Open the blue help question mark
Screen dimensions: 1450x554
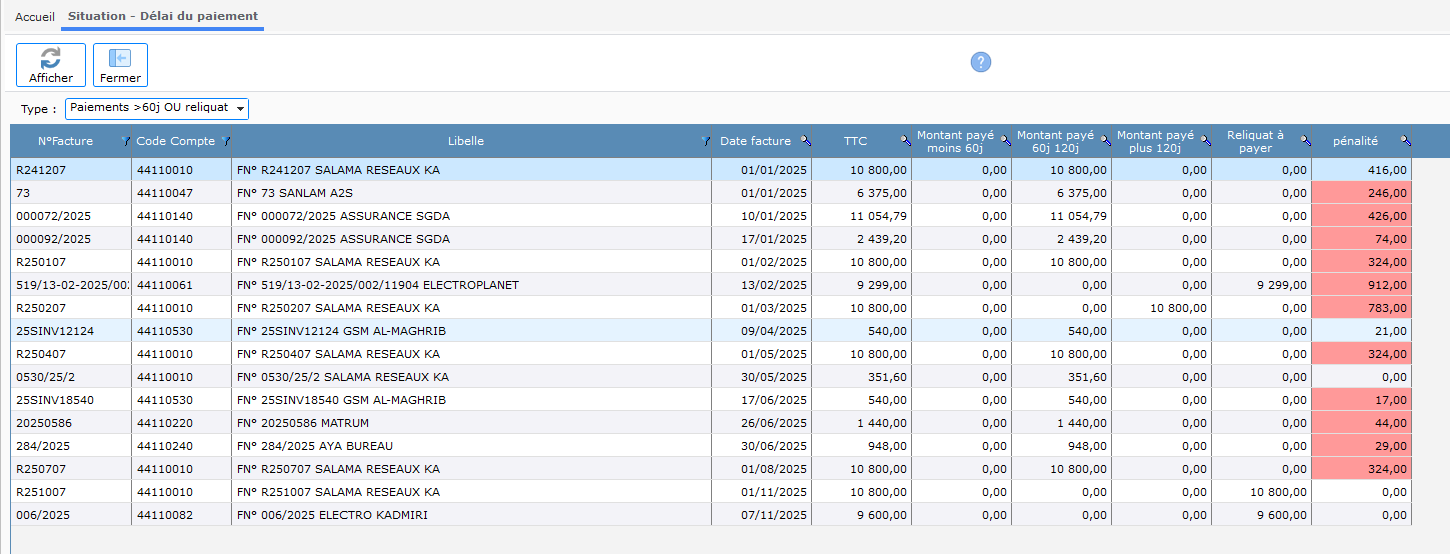[x=980, y=62]
